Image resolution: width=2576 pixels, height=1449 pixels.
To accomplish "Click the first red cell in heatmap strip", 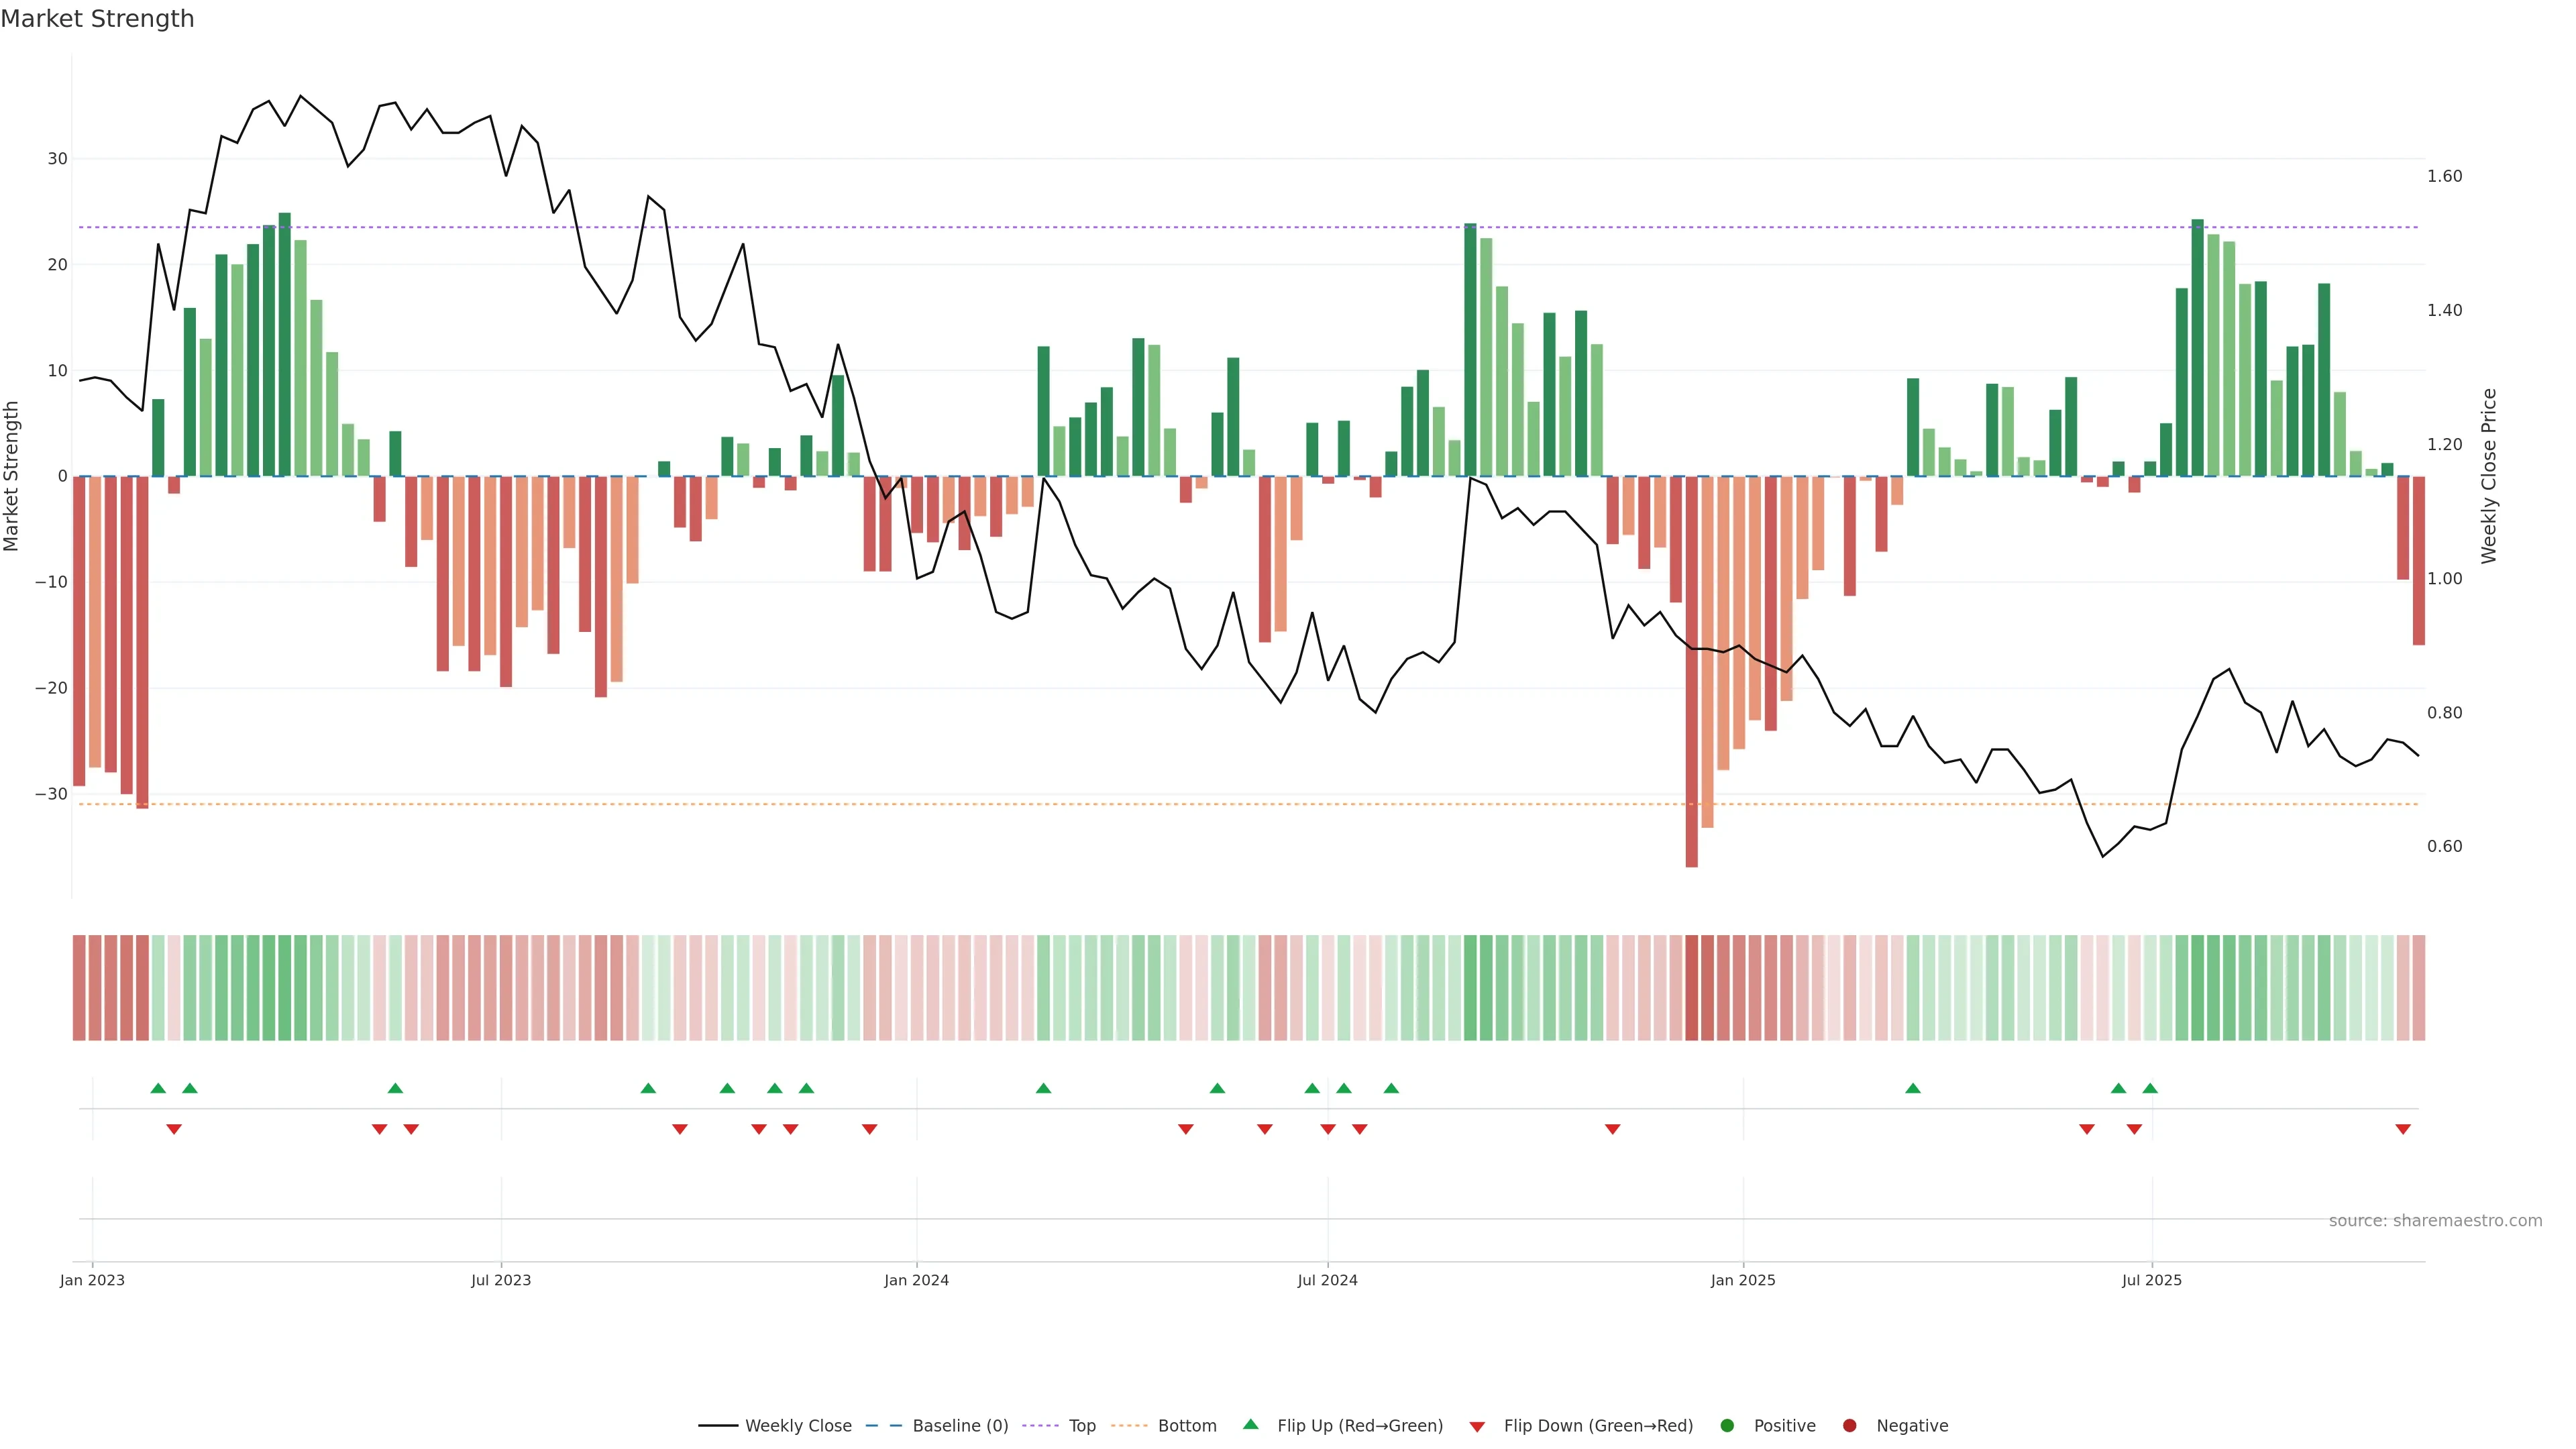I will click(79, 987).
